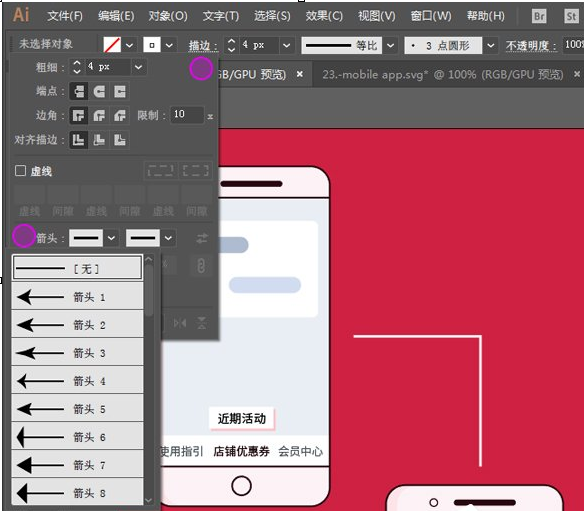Expand the fill color dropdown arrow
584x511 pixels.
129,45
